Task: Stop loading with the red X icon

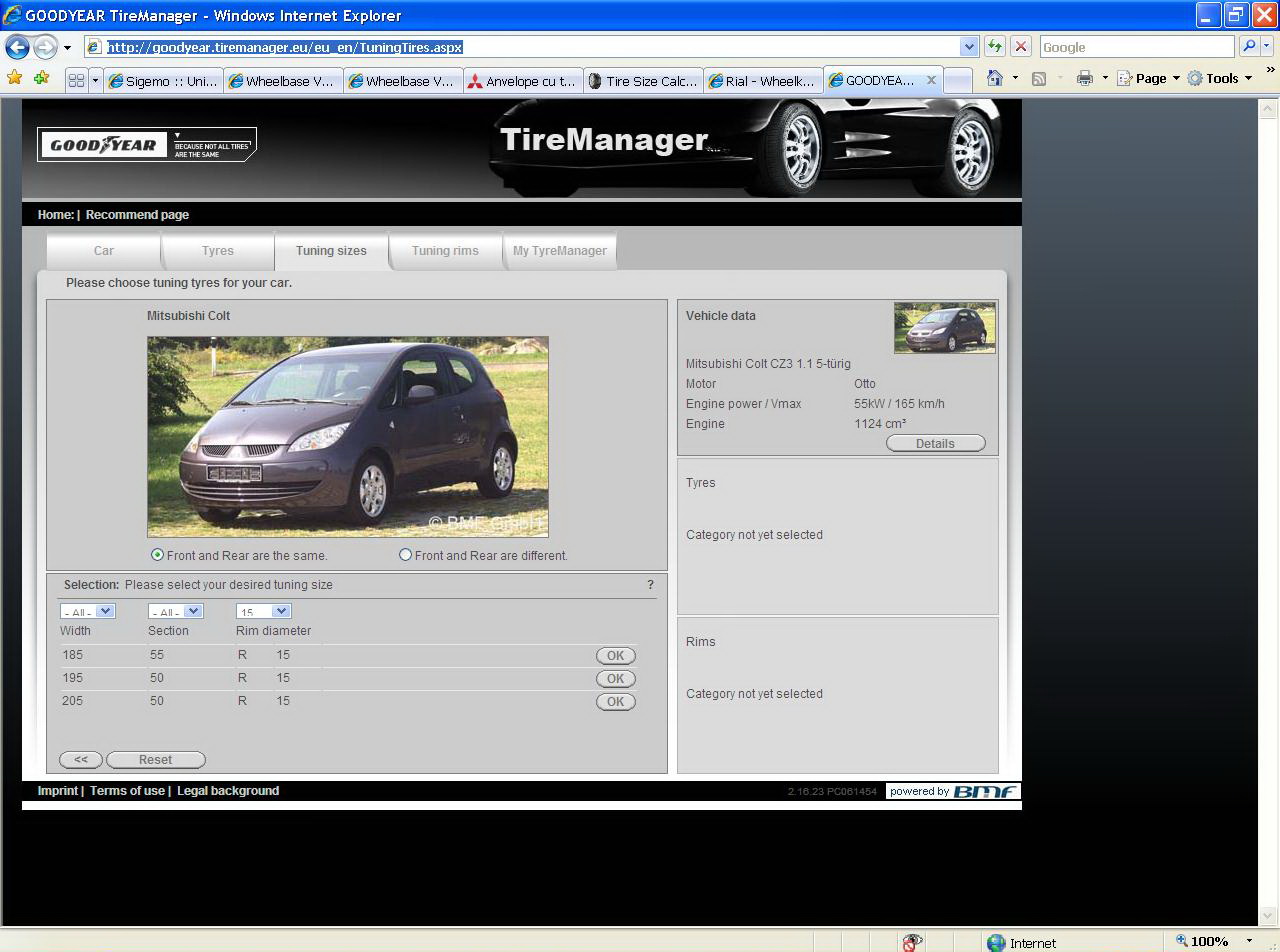Action: pyautogui.click(x=1021, y=47)
